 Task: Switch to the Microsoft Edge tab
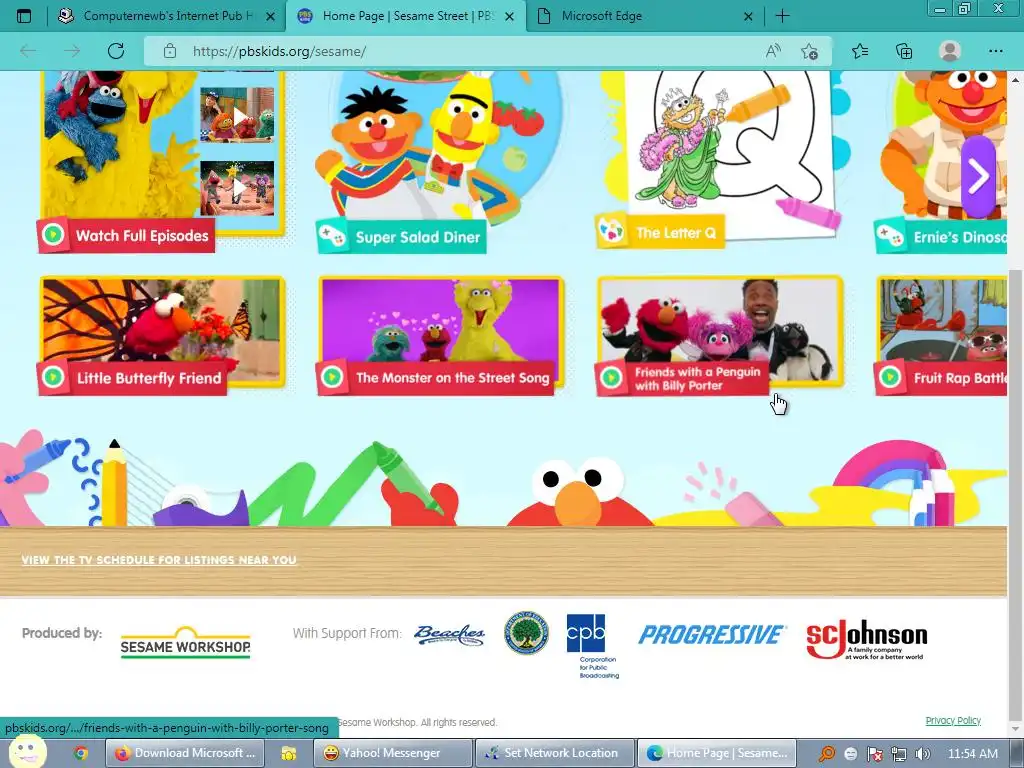pos(643,16)
